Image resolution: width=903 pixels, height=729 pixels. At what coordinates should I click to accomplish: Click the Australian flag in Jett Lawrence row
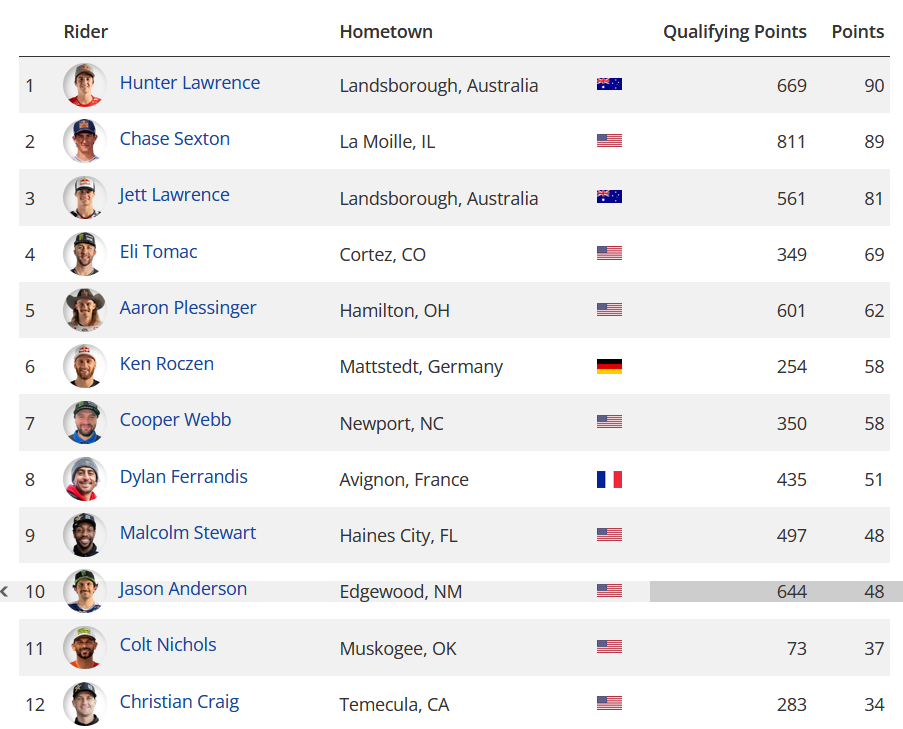click(609, 197)
